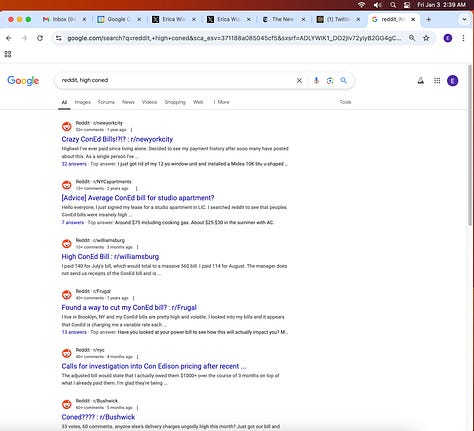Click the Reddit icon of r/NYCapartments result
This screenshot has width=474, height=431.
pos(67,185)
